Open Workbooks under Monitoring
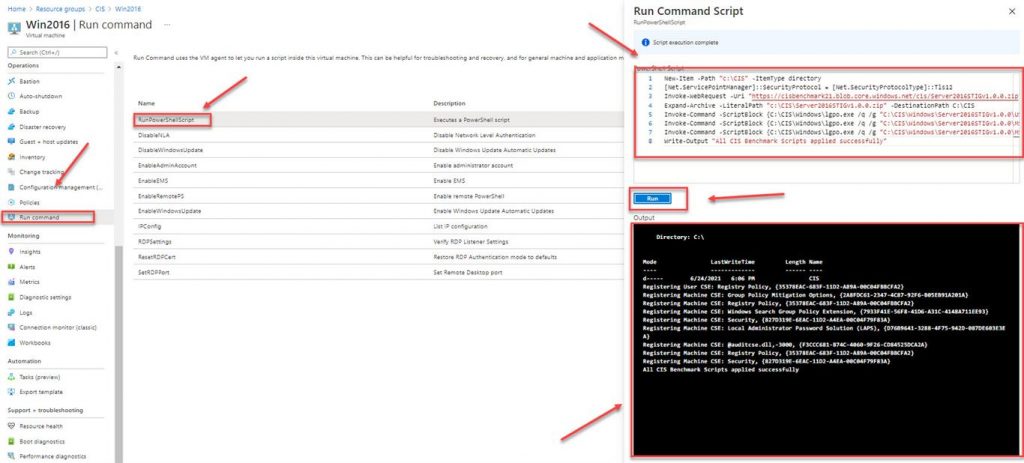The height and width of the screenshot is (463, 1024). pos(35,343)
